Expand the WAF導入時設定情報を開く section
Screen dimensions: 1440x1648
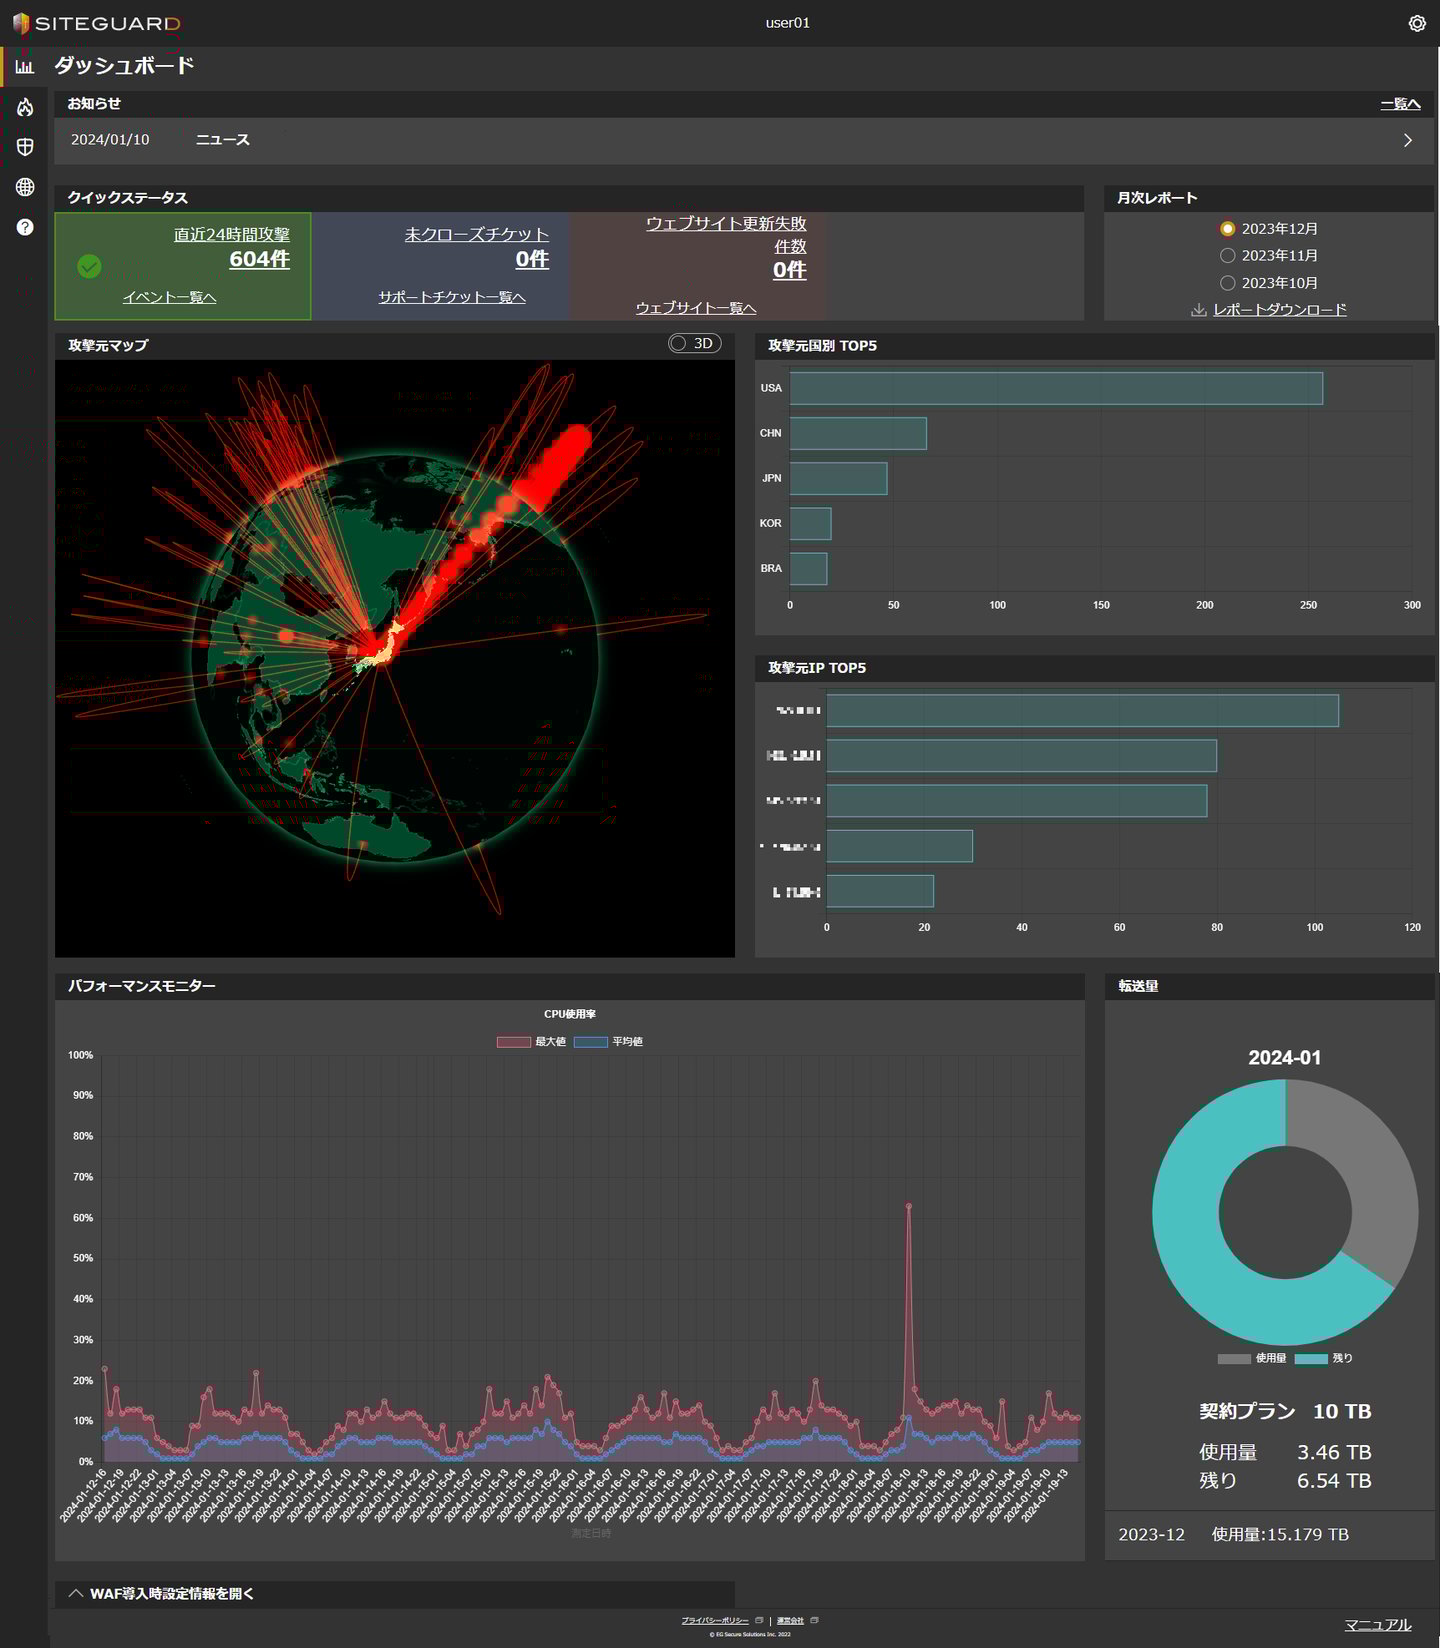pyautogui.click(x=161, y=1593)
